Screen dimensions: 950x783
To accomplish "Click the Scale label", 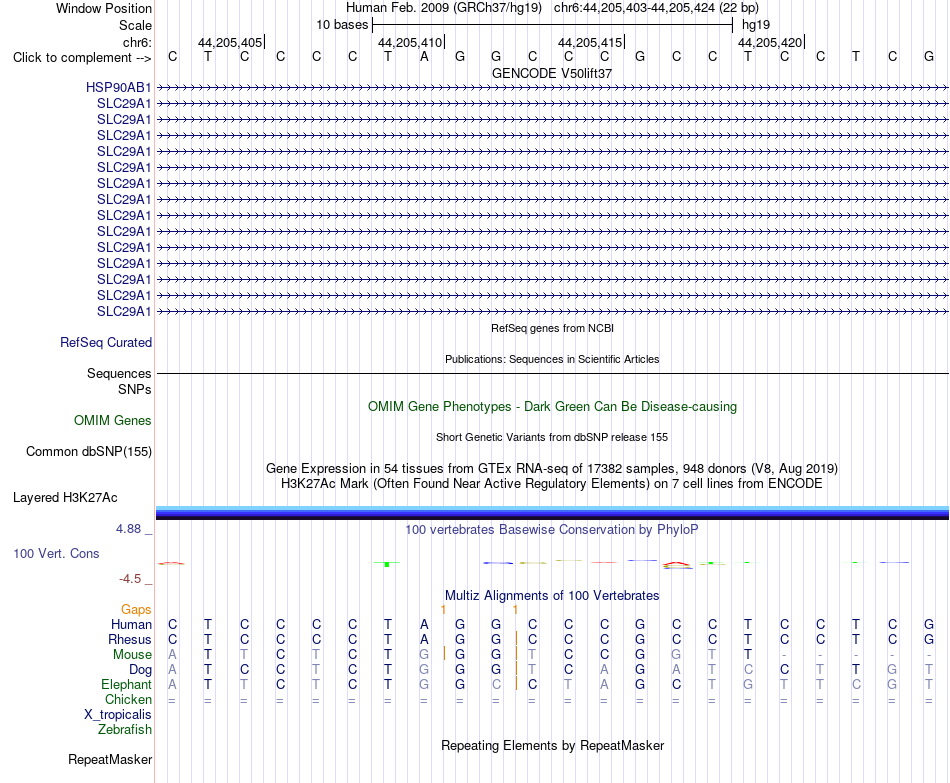I will (x=135, y=25).
